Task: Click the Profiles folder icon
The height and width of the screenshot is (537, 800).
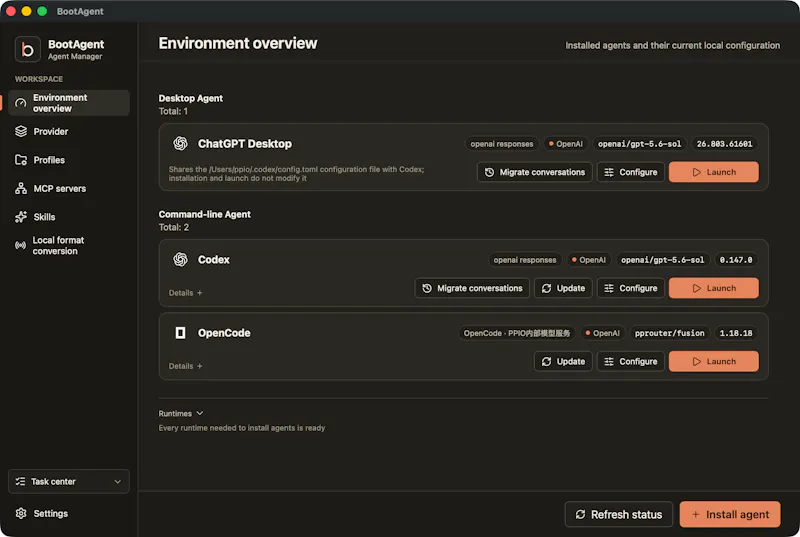Action: [x=21, y=160]
